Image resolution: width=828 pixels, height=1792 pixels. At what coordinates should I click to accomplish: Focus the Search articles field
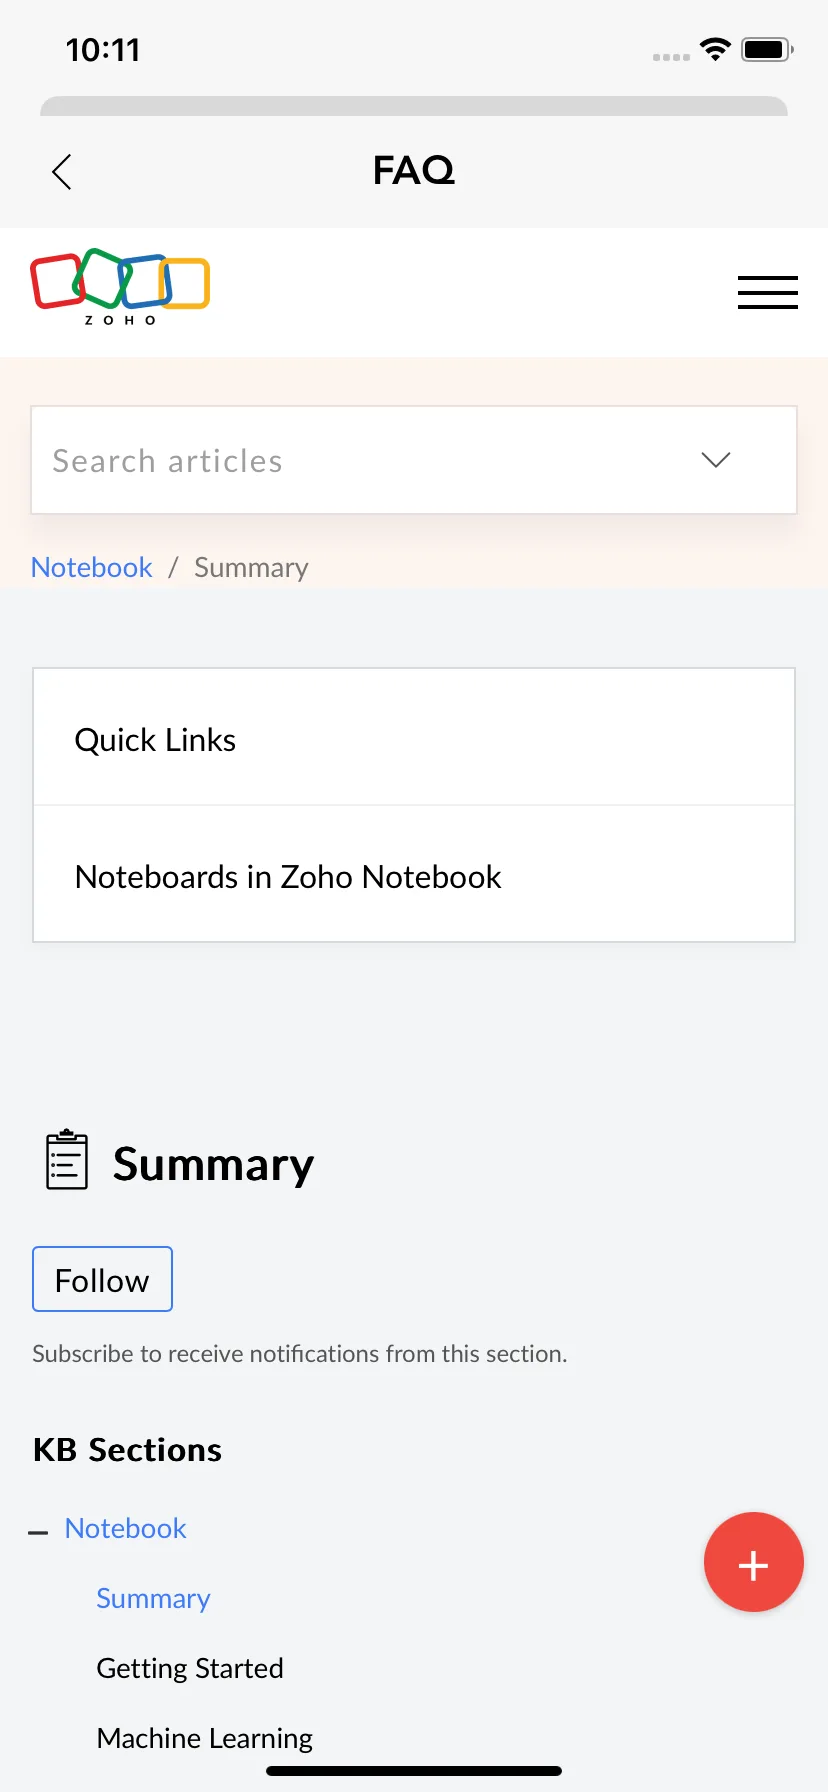point(414,460)
